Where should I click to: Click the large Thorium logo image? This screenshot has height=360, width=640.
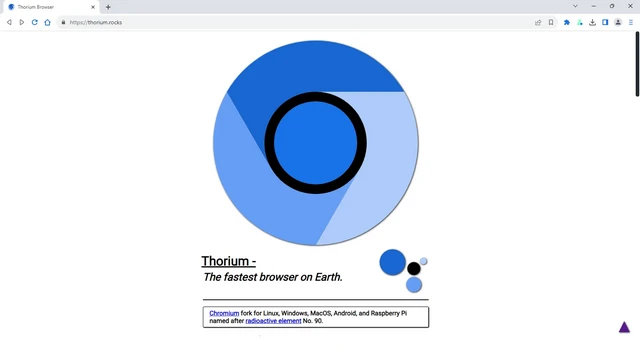point(316,143)
